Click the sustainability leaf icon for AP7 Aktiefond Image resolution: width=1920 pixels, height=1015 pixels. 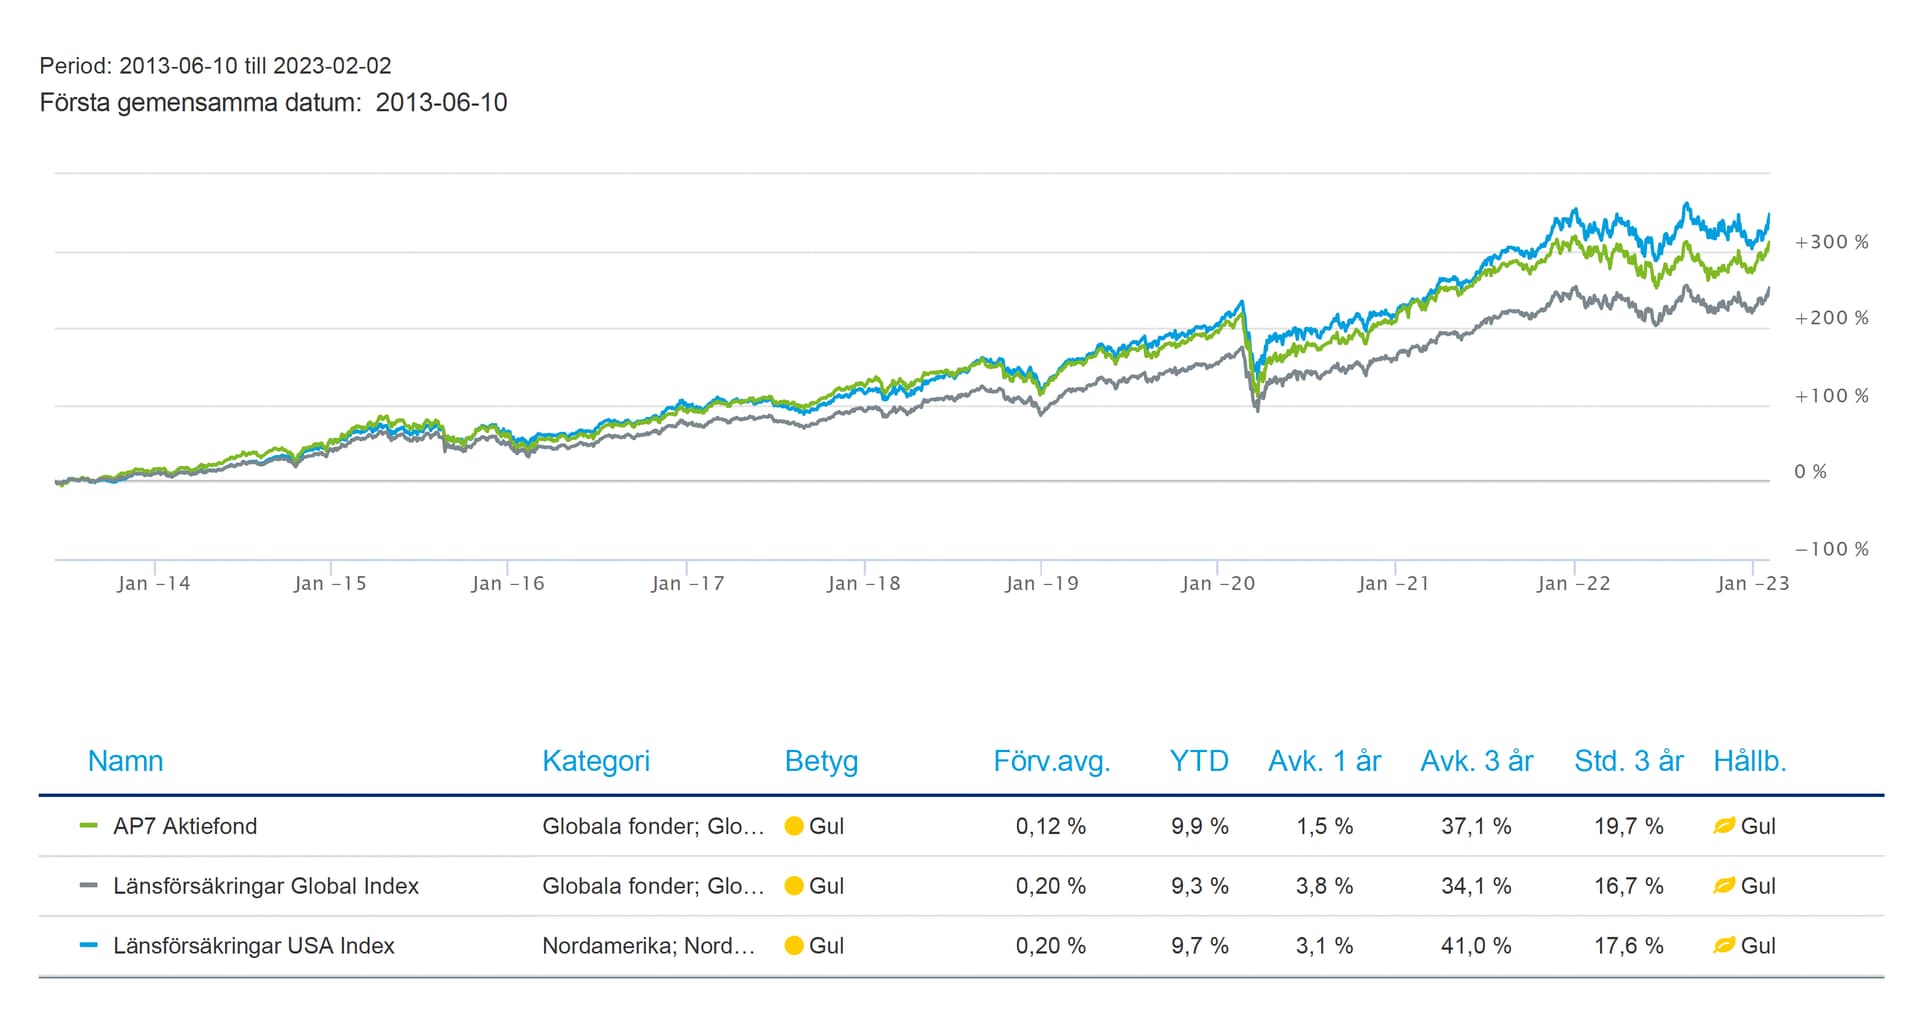1723,826
